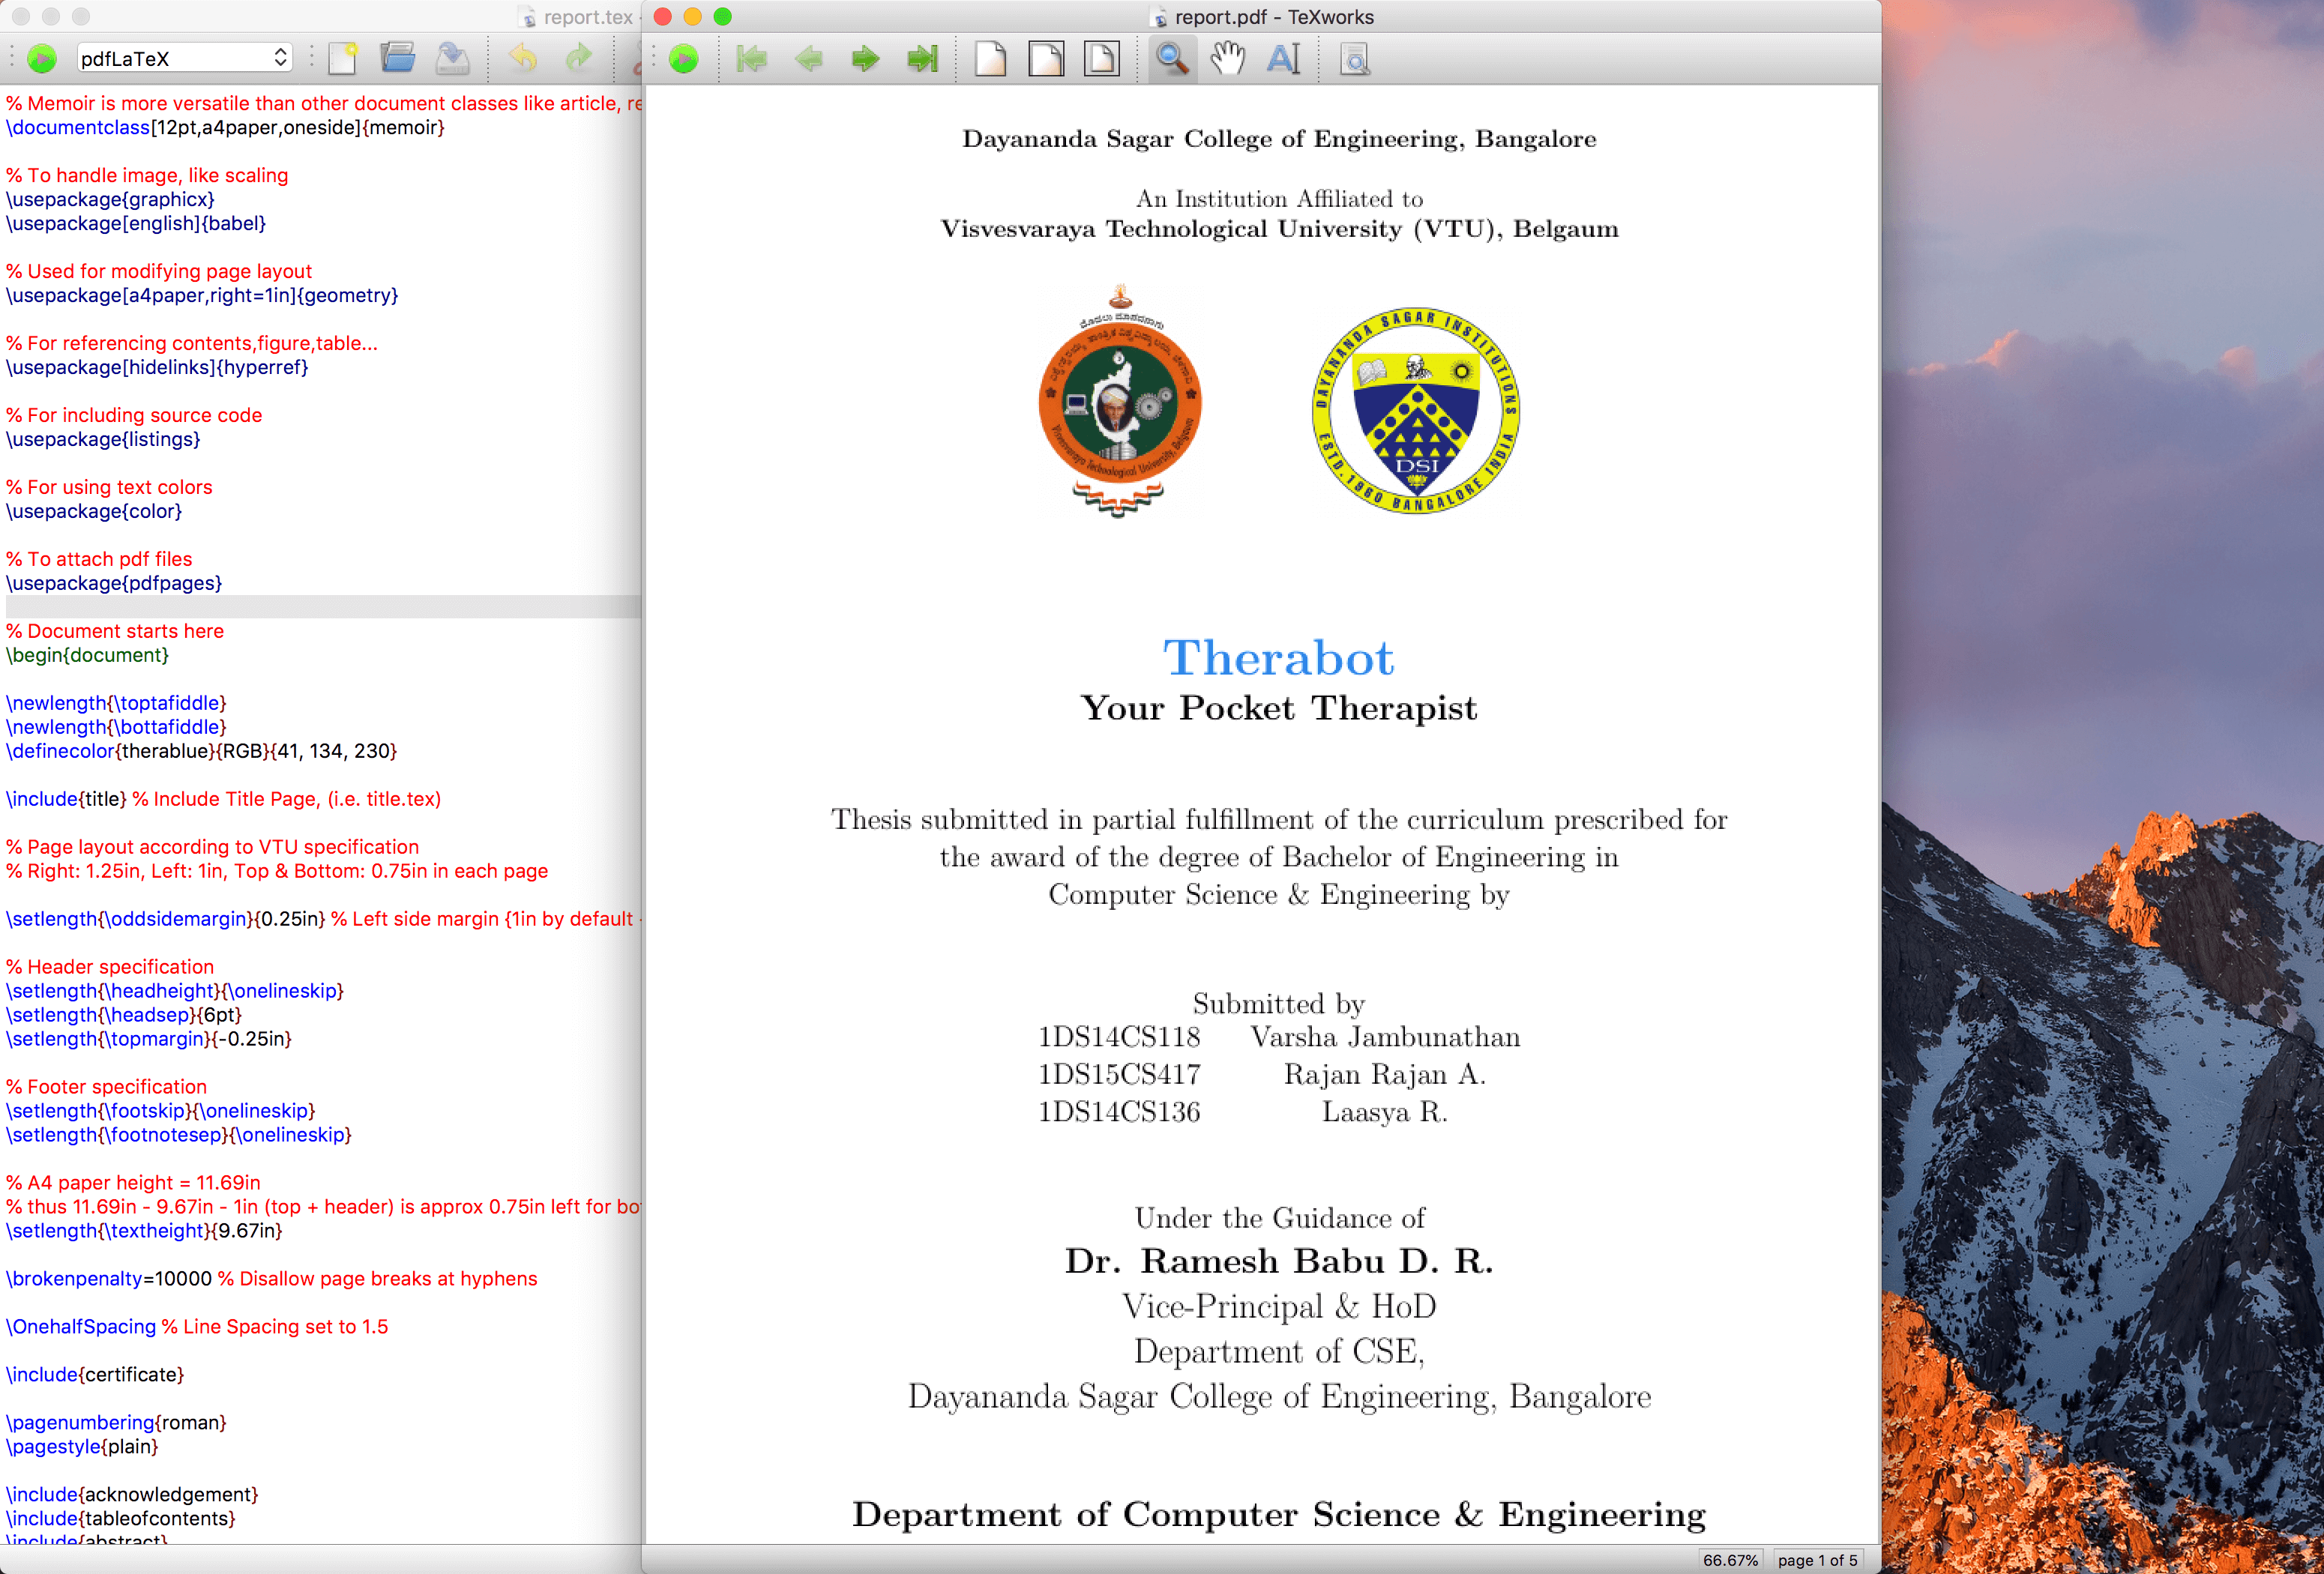Click the DSI yellow-blue crest logo in PDF
Viewport: 2324px width, 1574px height.
(1415, 410)
